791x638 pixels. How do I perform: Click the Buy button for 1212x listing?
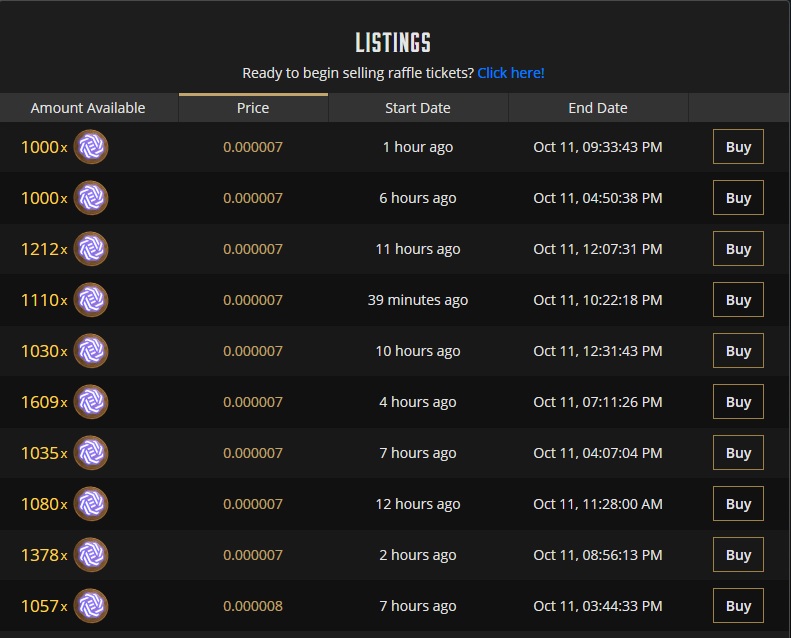coord(738,249)
